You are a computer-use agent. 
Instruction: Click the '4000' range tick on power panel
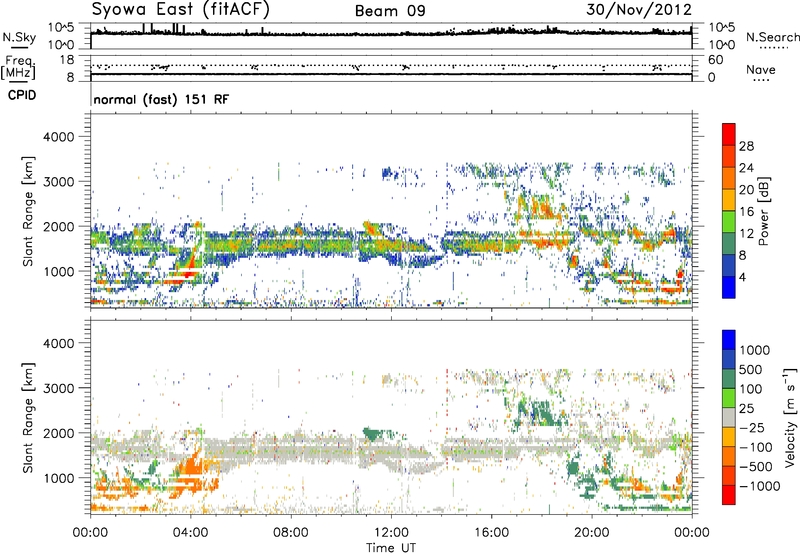pos(58,137)
